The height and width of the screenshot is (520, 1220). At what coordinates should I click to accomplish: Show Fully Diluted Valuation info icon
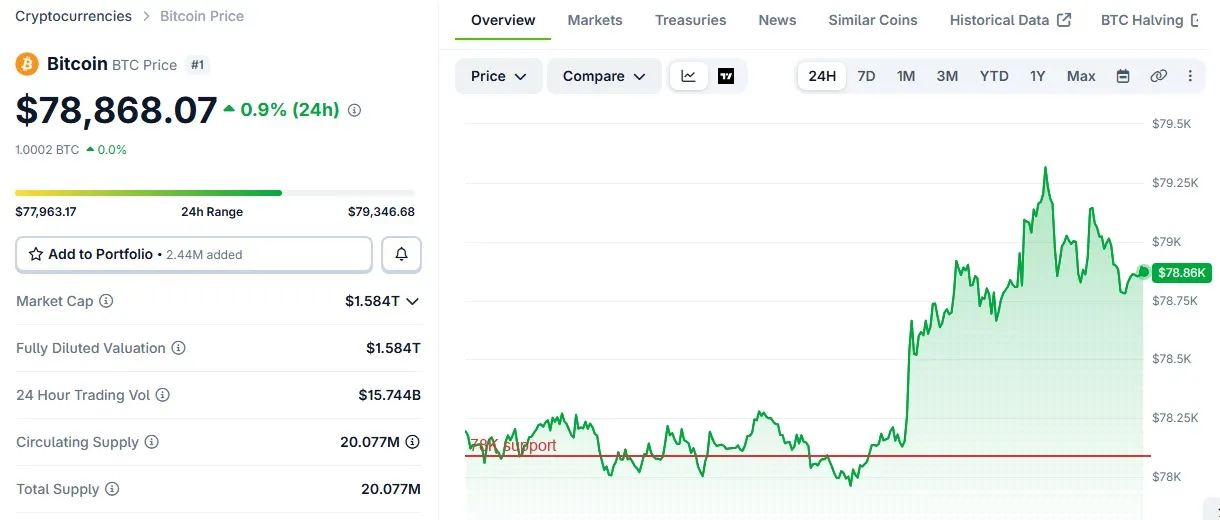(x=178, y=348)
